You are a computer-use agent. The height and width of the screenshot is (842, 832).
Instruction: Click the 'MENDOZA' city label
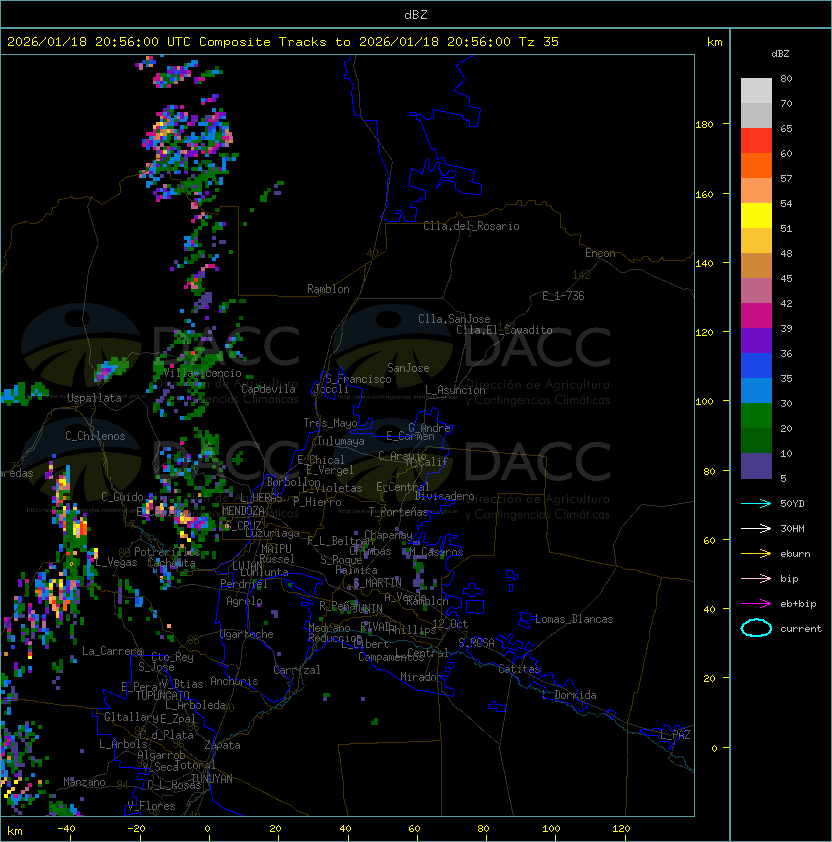(243, 511)
